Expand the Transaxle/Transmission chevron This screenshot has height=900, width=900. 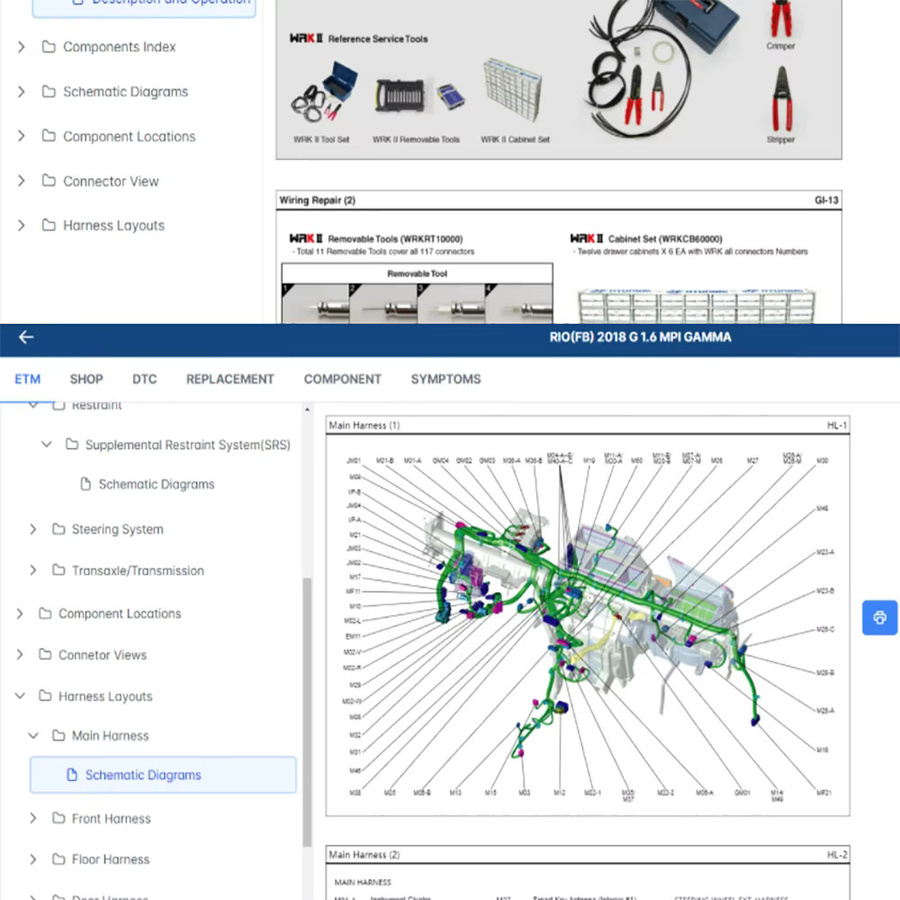point(33,571)
